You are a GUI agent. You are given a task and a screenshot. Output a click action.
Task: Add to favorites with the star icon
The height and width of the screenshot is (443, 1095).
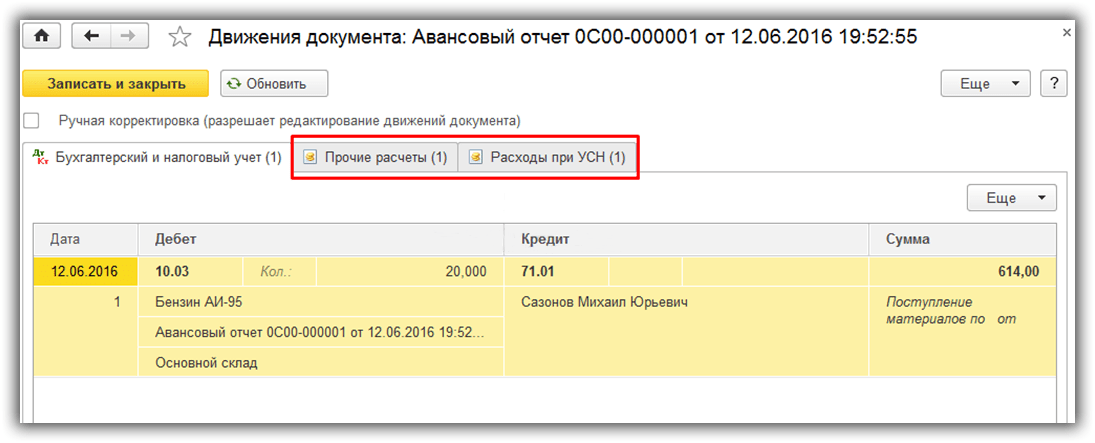(179, 37)
